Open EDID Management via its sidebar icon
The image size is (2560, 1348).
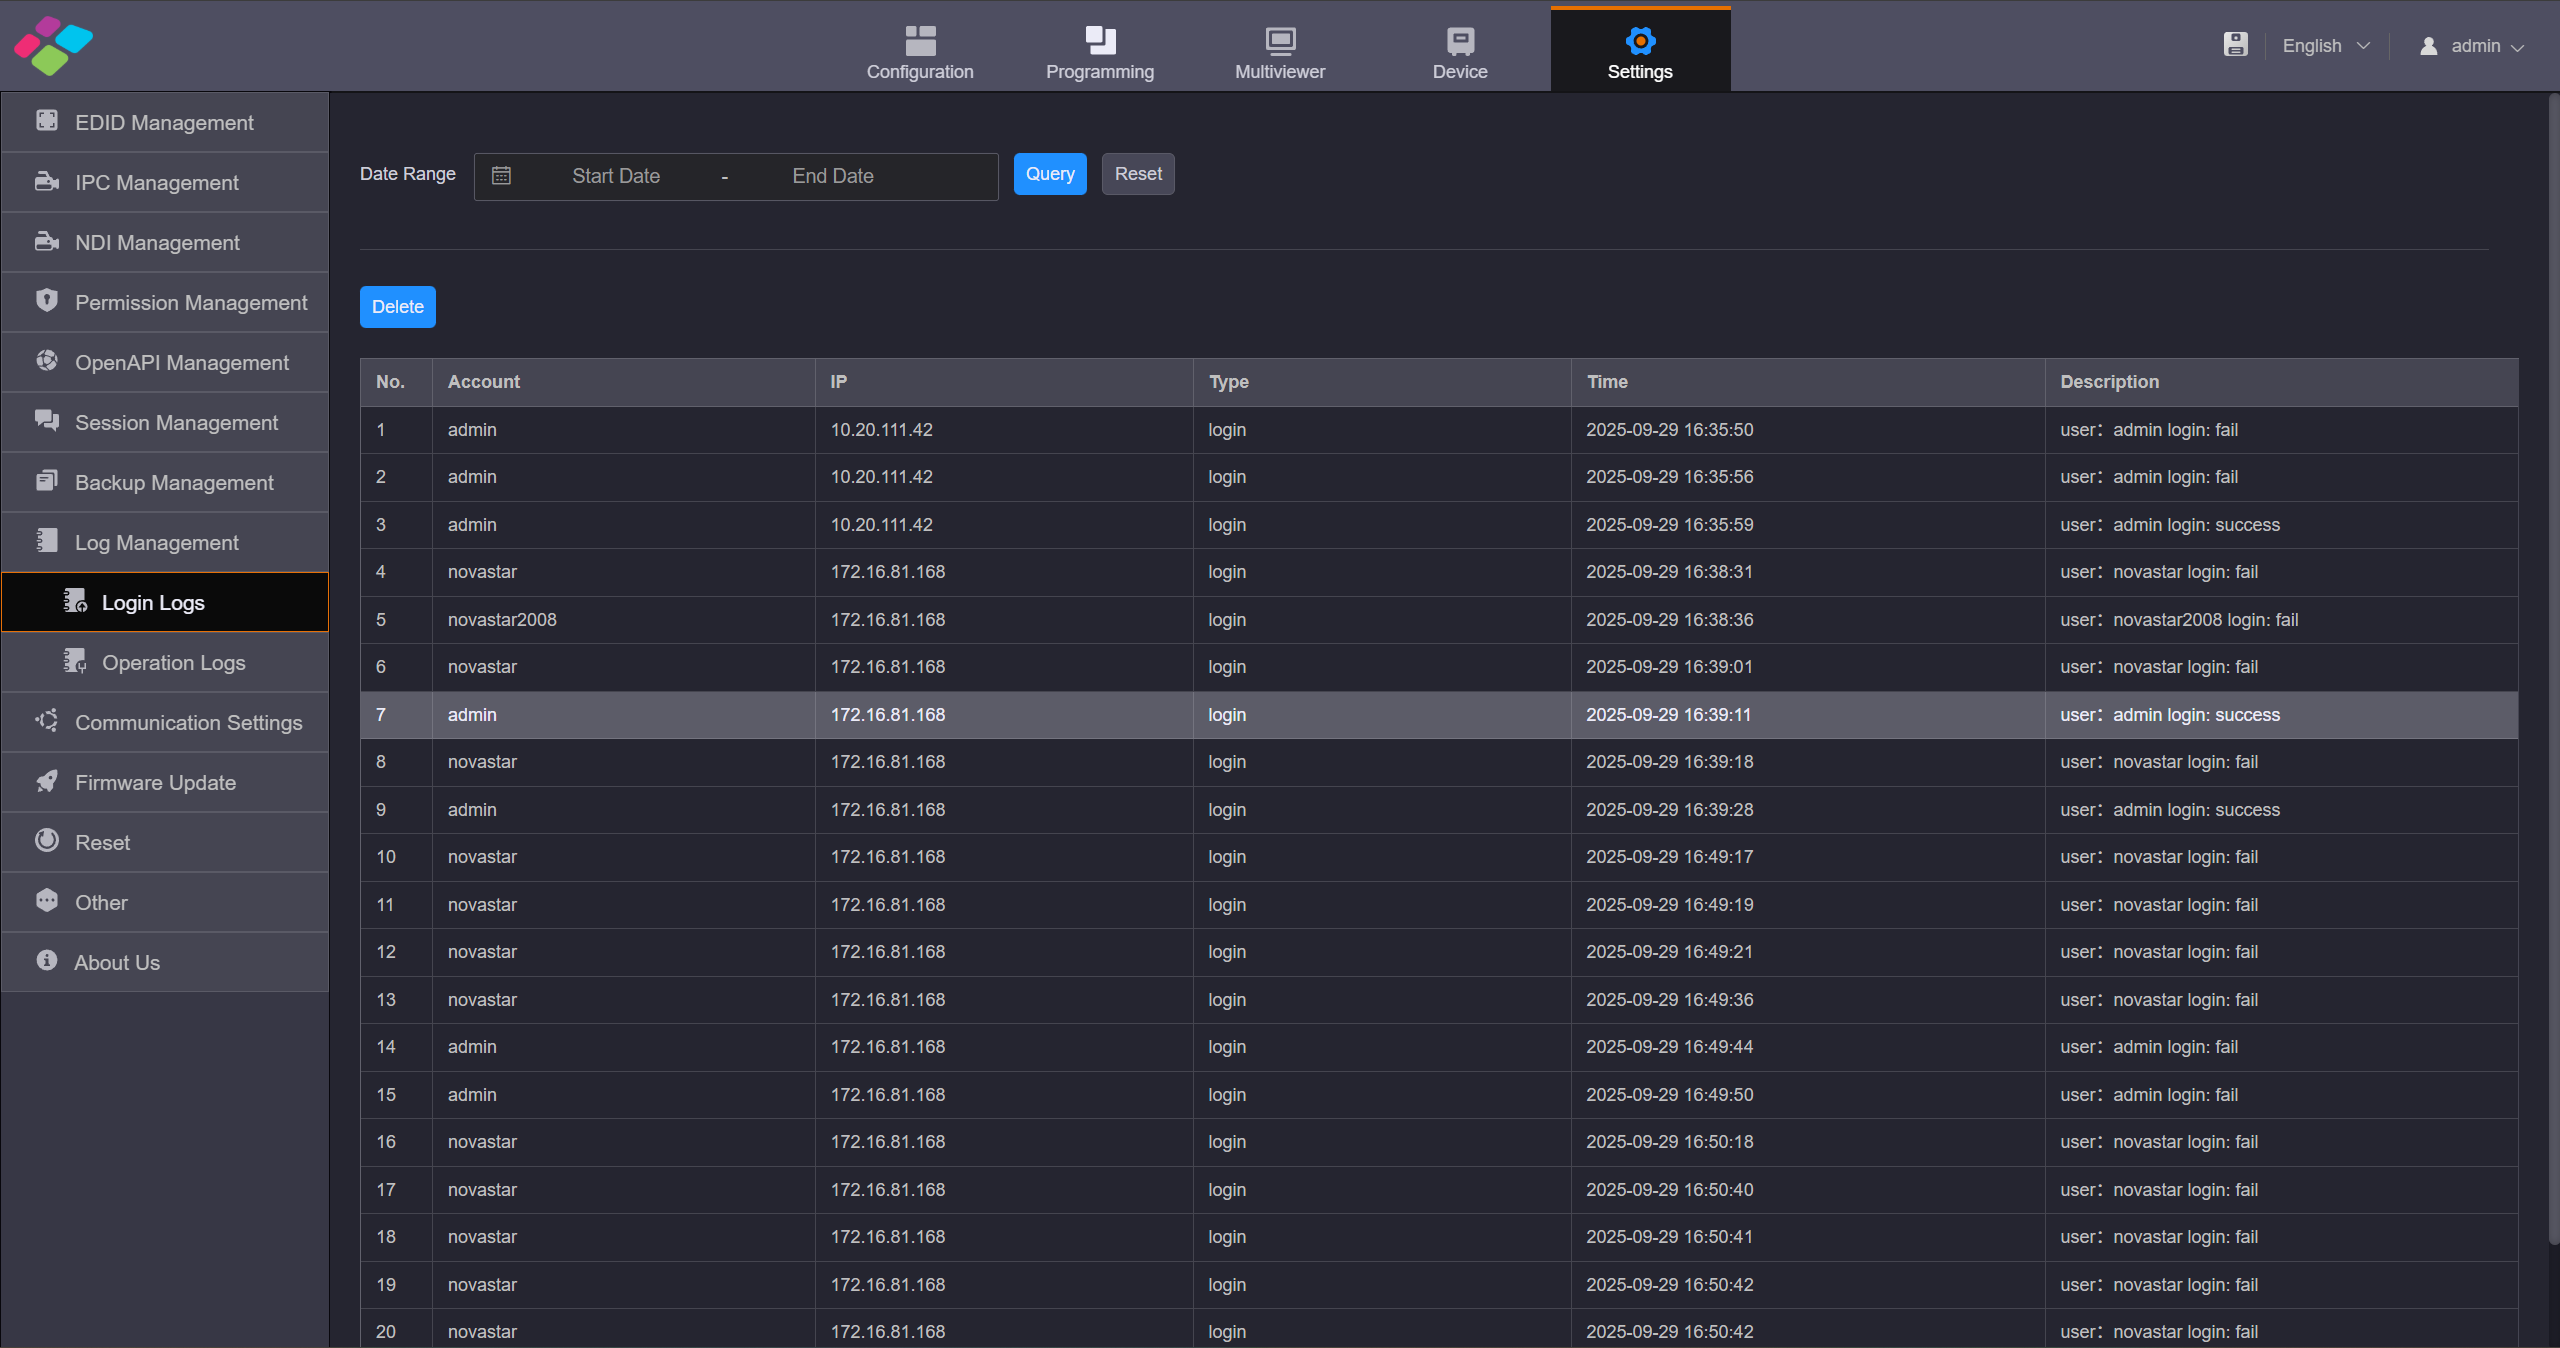click(x=47, y=121)
